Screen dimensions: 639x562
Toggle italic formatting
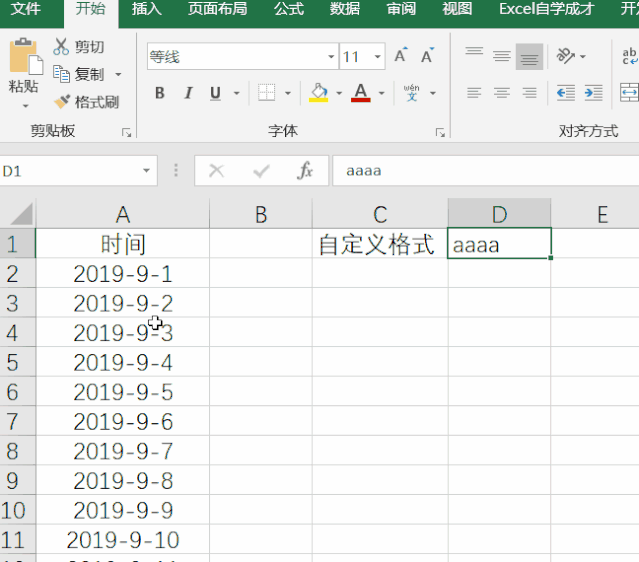coord(188,93)
